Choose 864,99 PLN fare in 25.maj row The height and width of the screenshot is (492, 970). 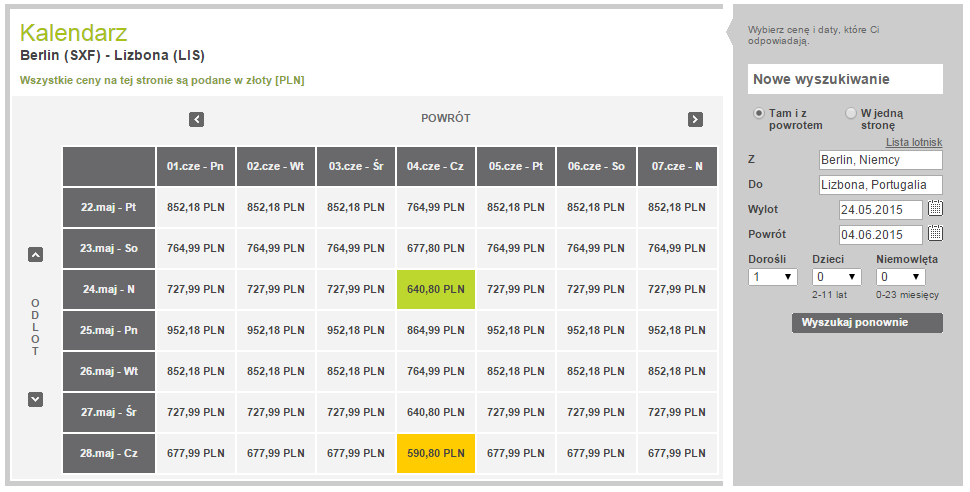(x=436, y=330)
